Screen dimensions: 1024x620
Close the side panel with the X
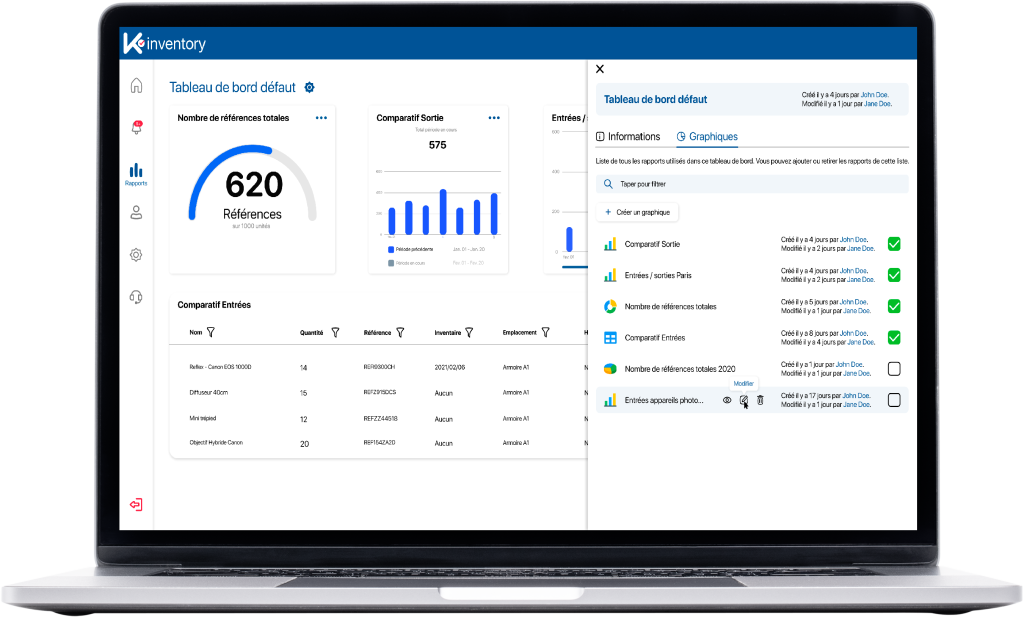click(600, 69)
